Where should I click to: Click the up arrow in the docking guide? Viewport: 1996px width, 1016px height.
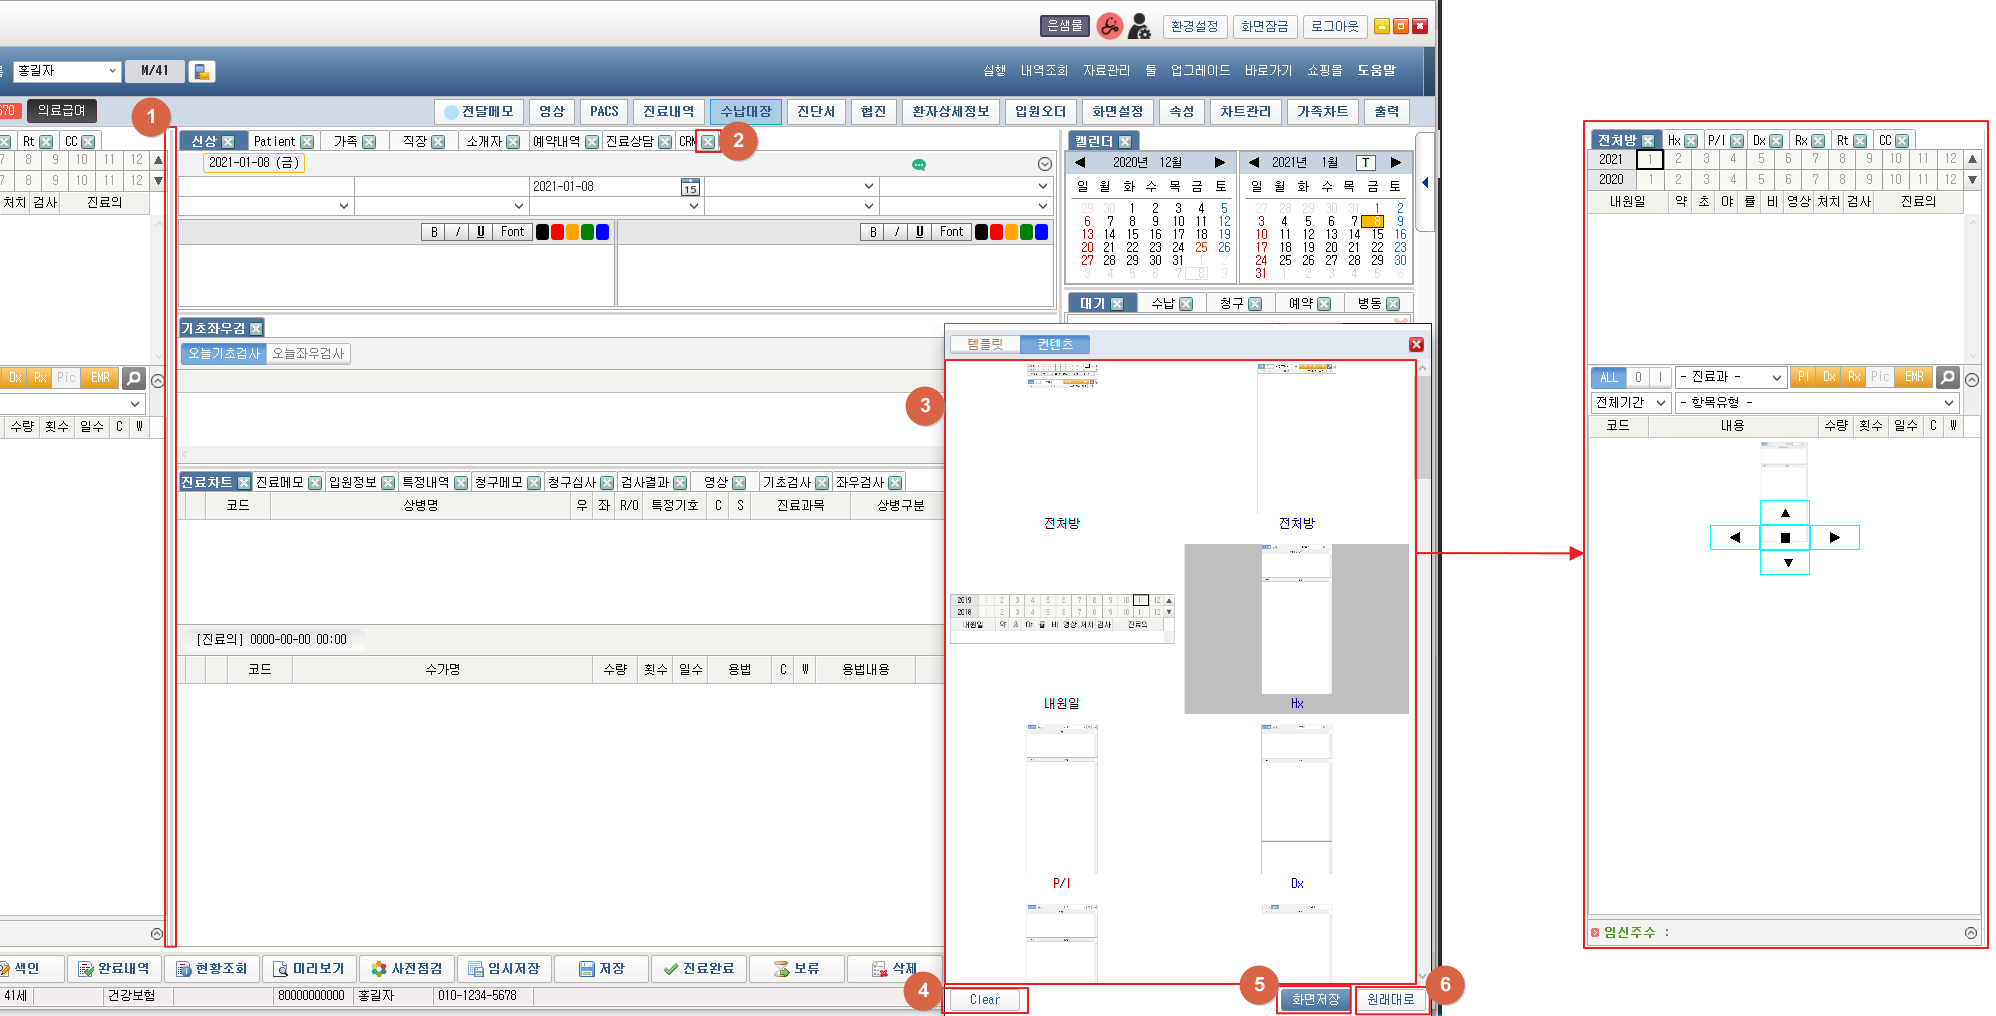coord(1785,513)
